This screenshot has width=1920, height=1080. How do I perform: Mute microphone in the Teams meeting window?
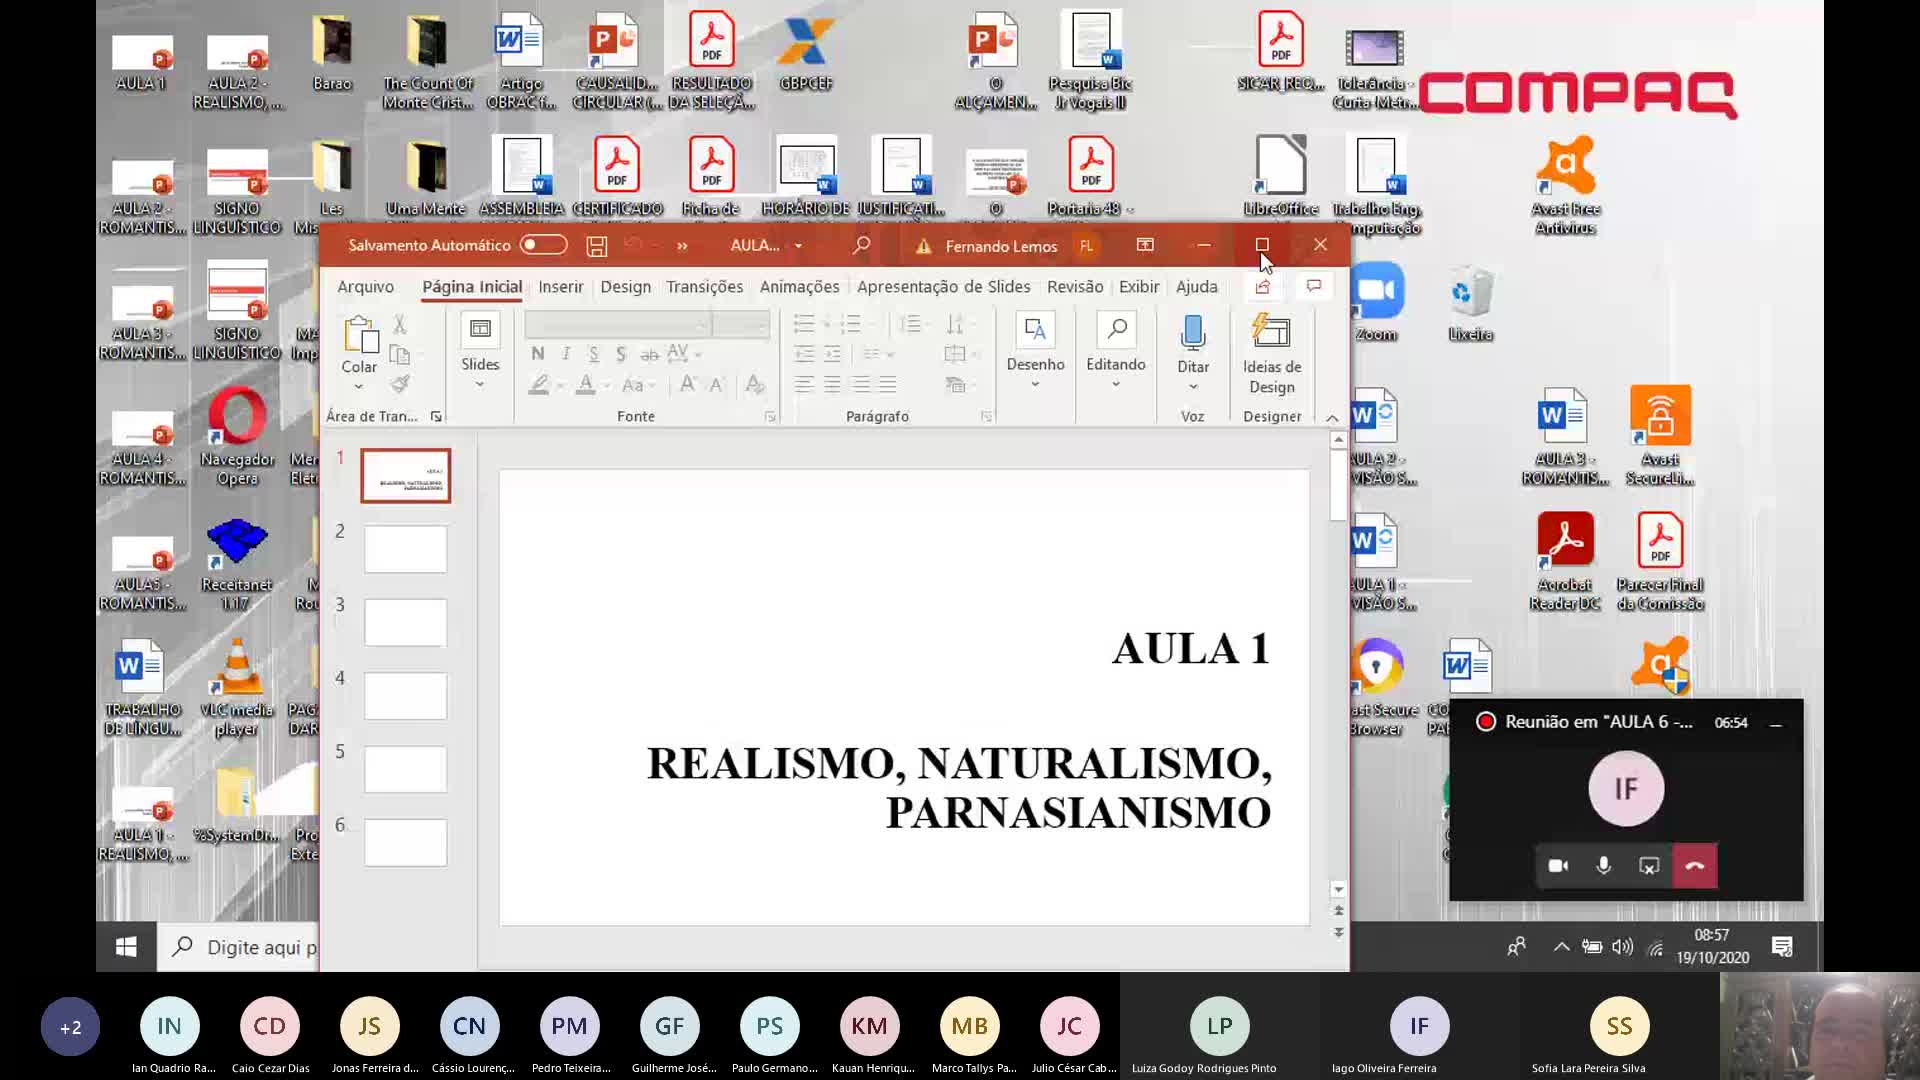point(1603,866)
